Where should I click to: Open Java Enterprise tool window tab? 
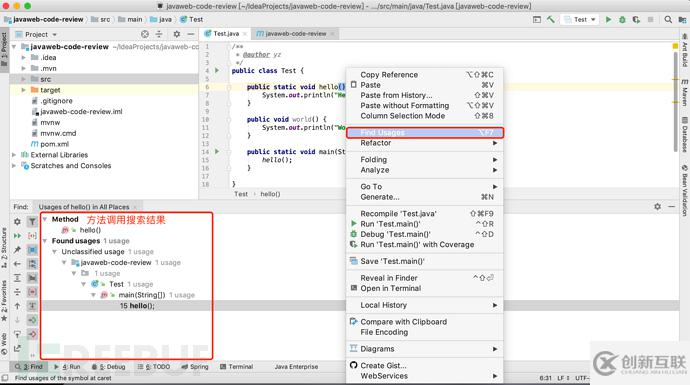pyautogui.click(x=296, y=367)
